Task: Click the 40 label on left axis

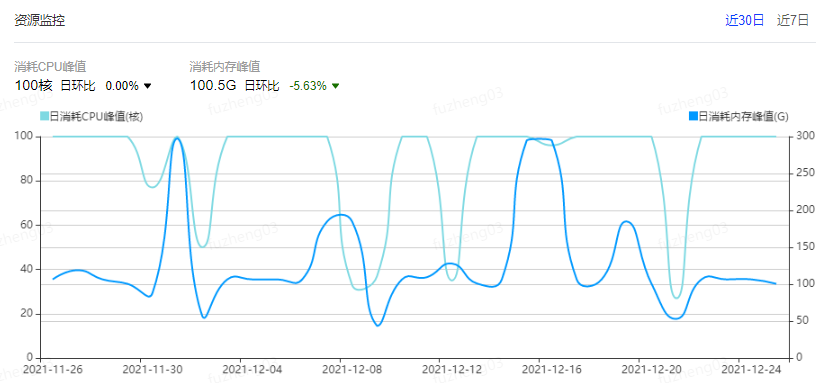Action: coord(28,269)
